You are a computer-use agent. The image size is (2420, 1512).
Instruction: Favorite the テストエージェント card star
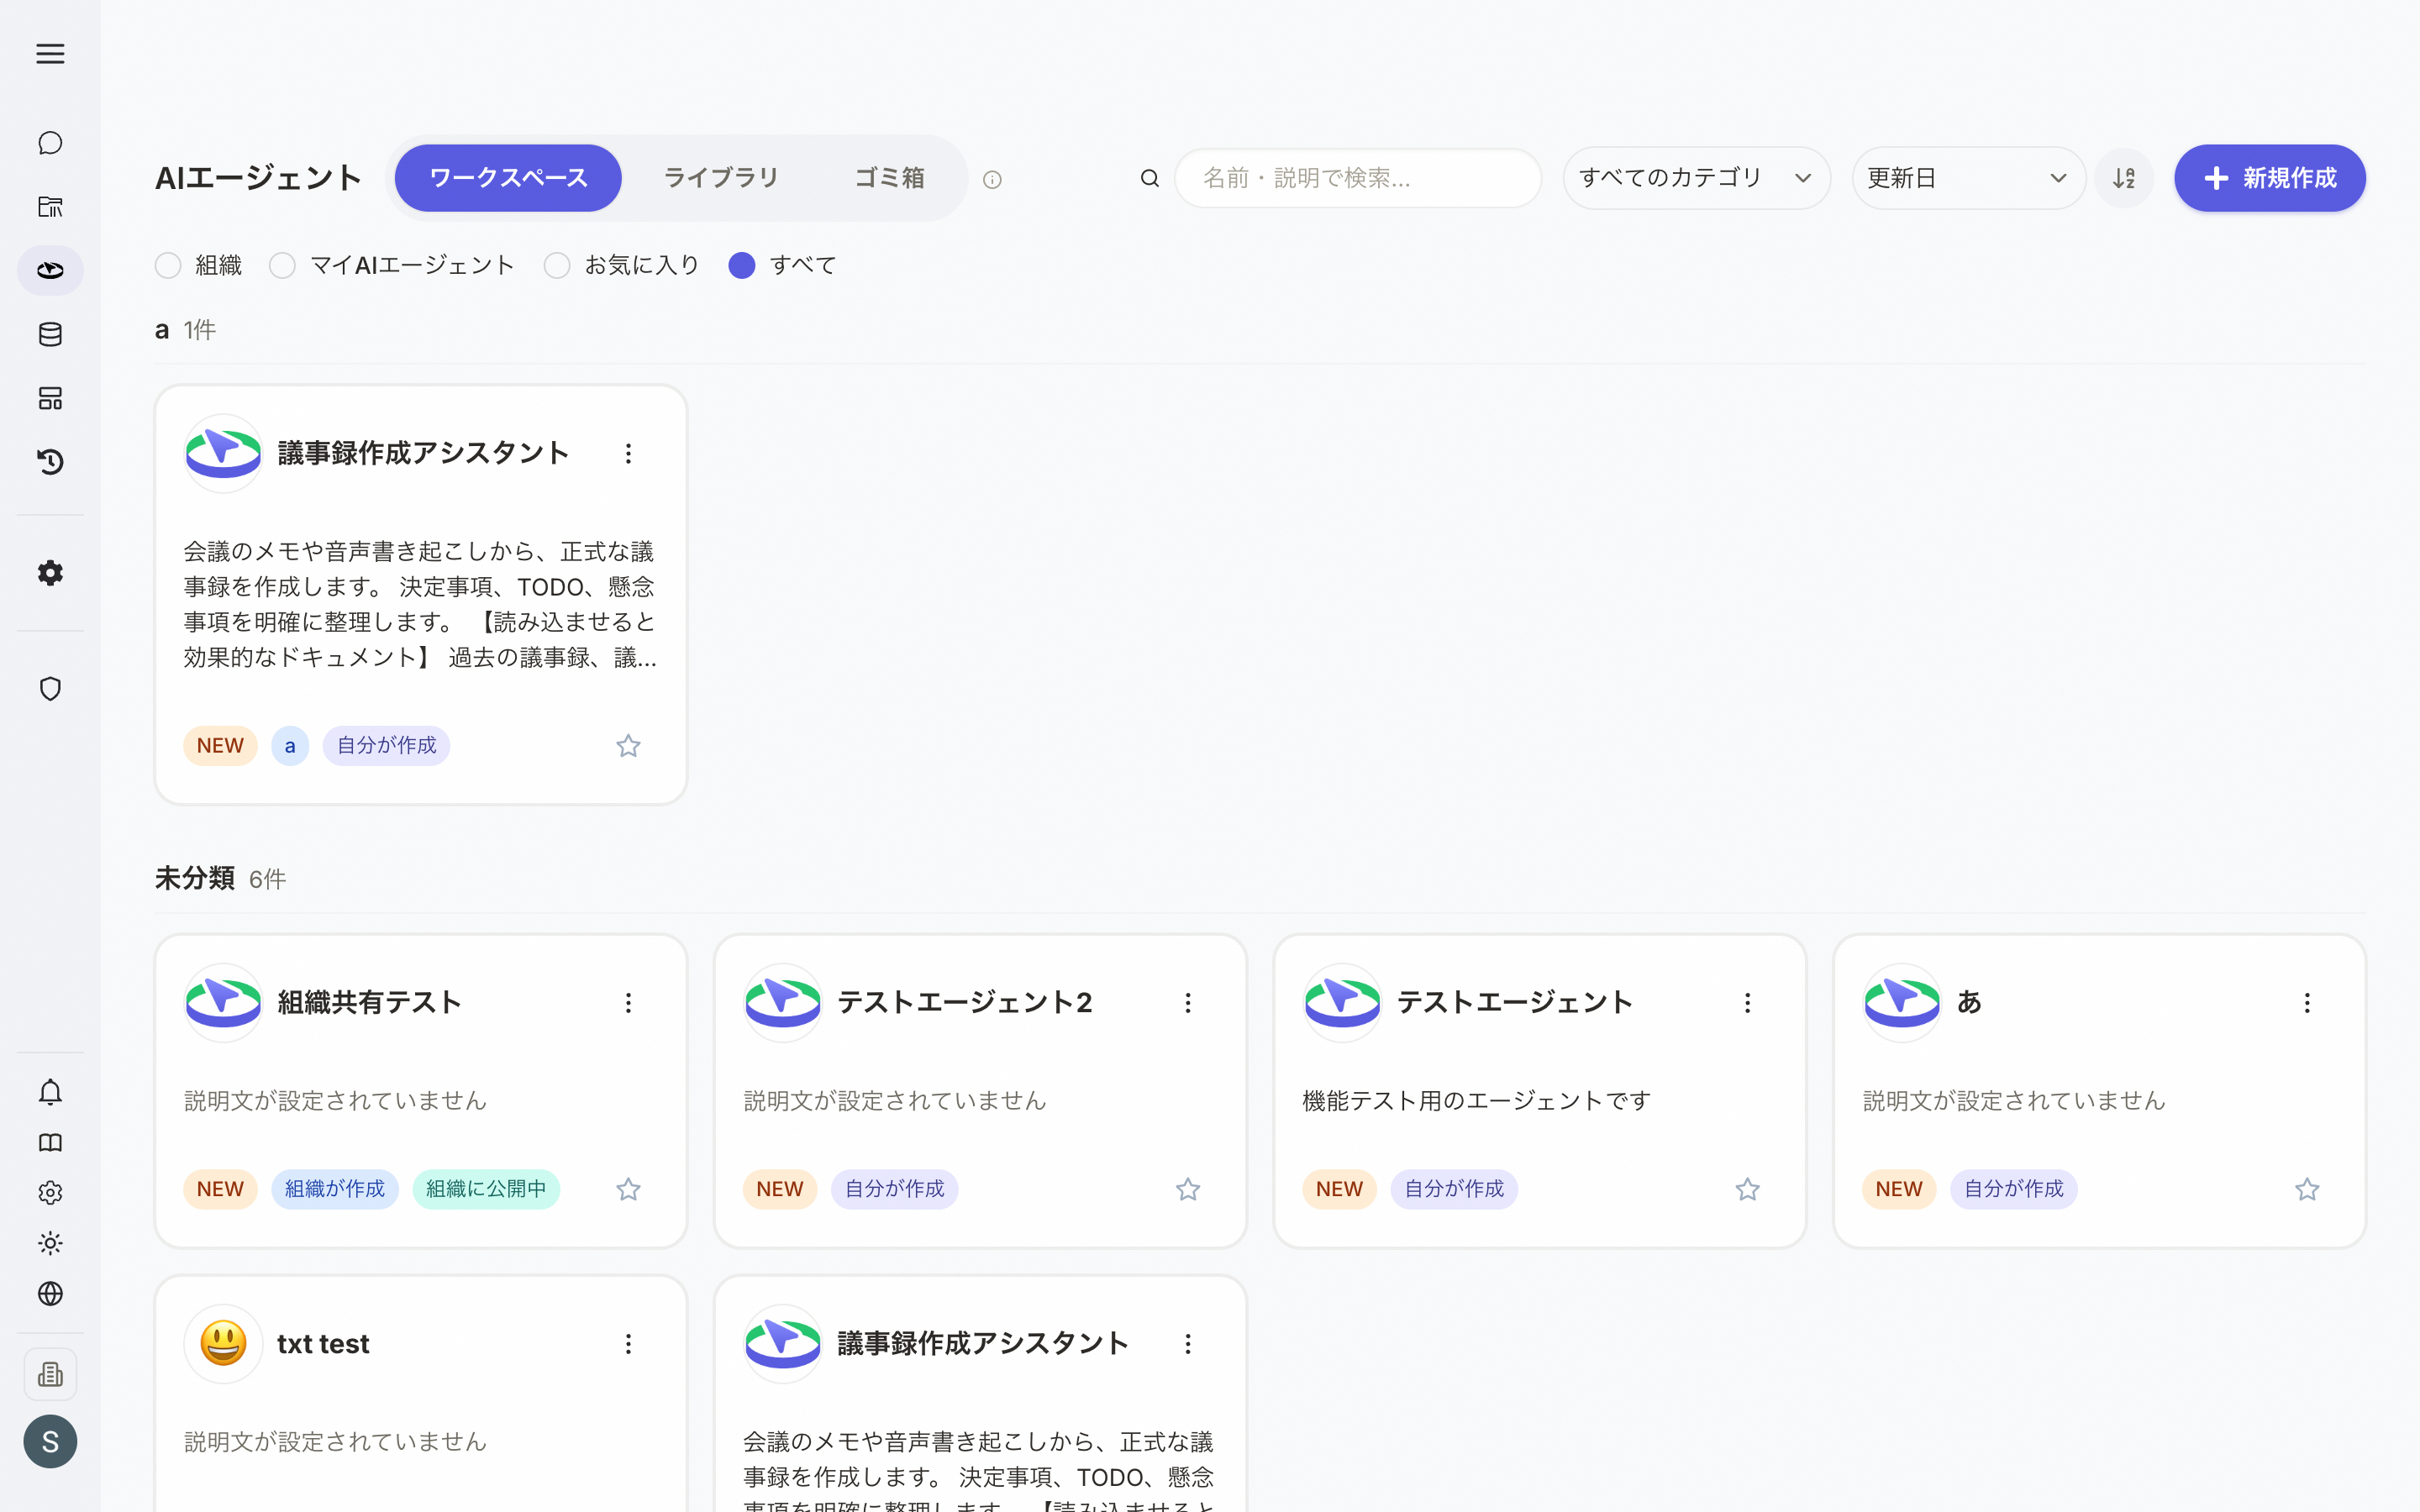(x=1747, y=1189)
